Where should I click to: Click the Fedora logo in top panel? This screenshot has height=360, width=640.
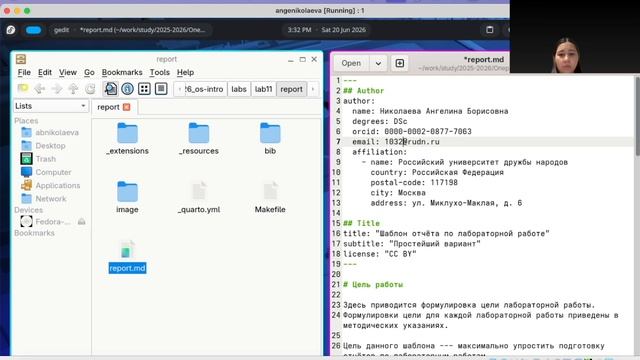click(11, 30)
